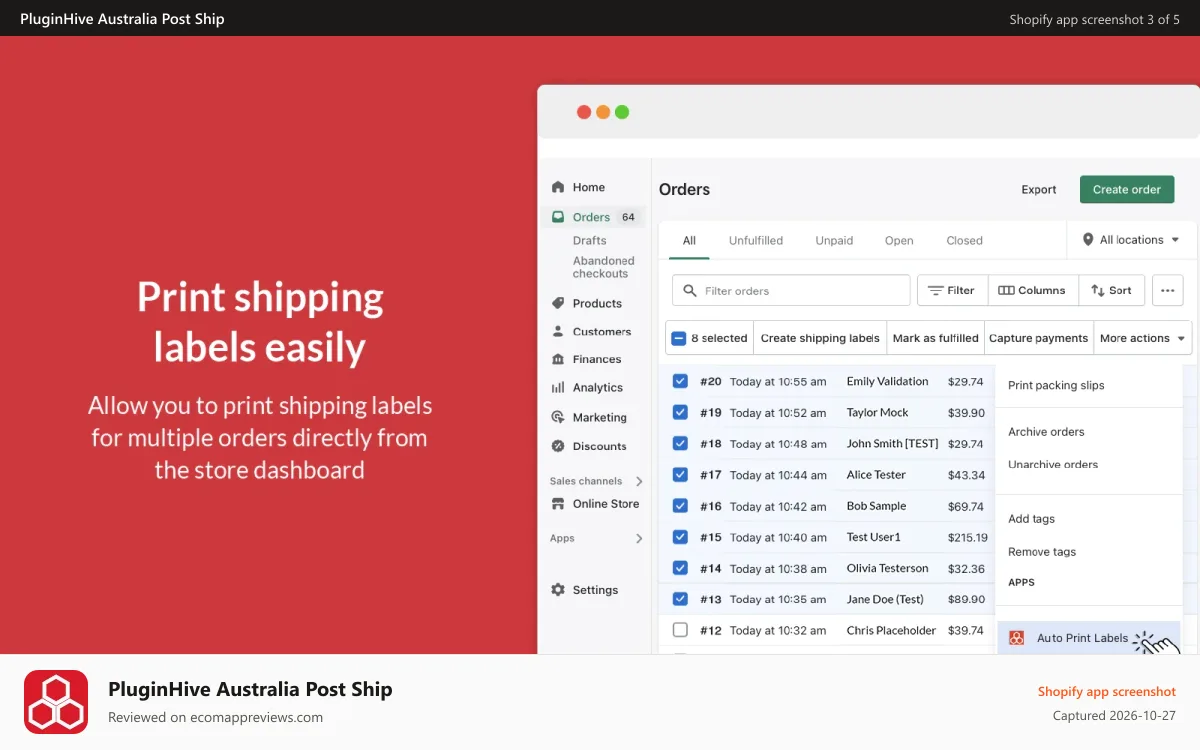This screenshot has height=750, width=1200.
Task: Uncheck order #17 Alice Tester checkbox
Action: (x=680, y=474)
